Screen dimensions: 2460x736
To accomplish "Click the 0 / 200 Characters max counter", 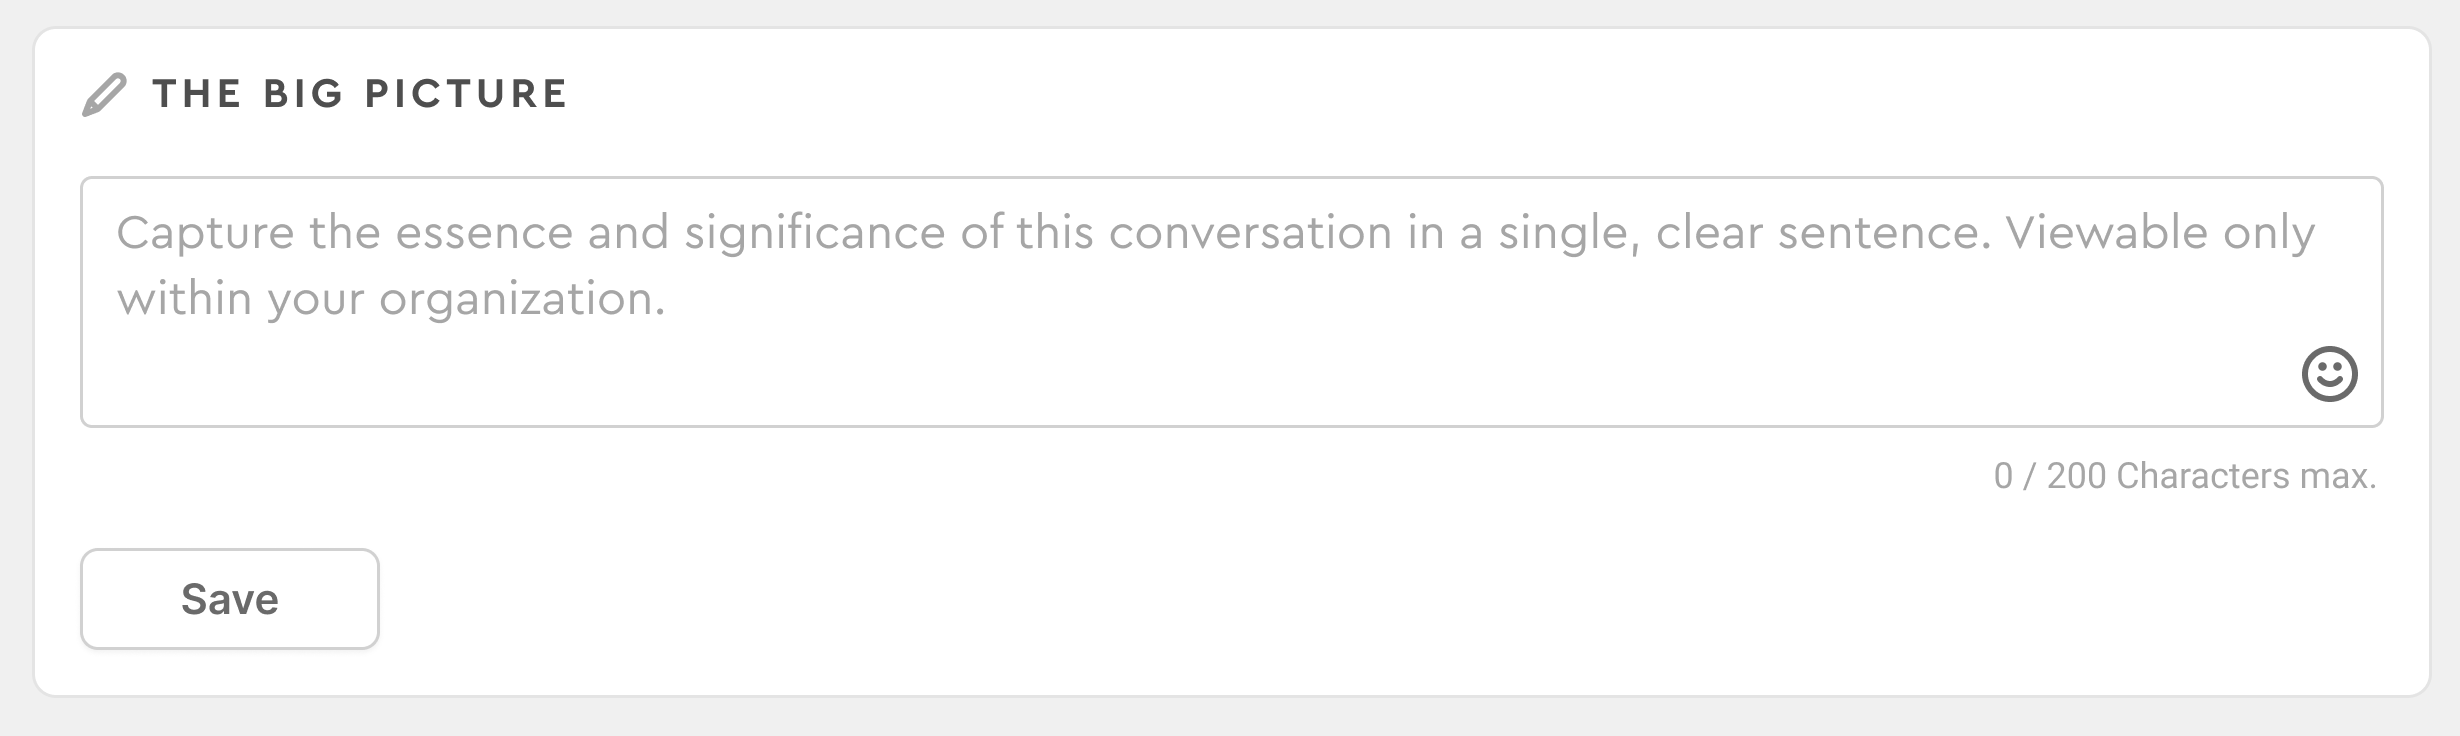I will pyautogui.click(x=2185, y=476).
